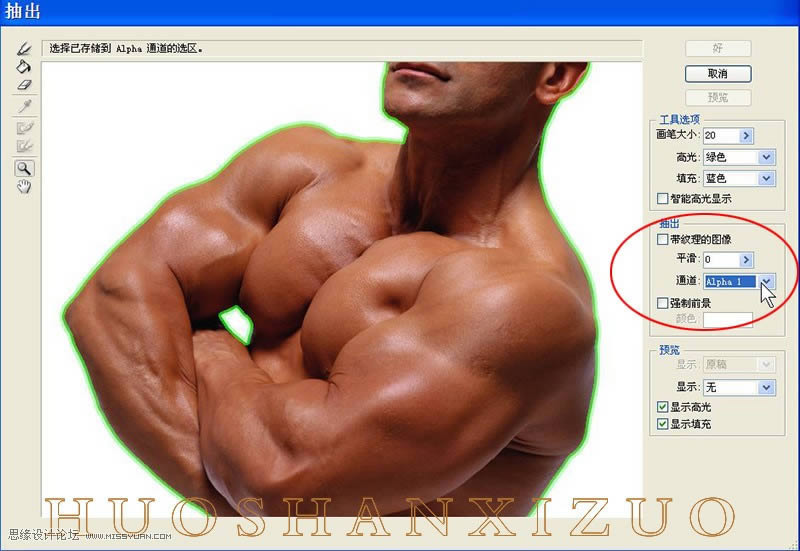This screenshot has height=551, width=800.
Task: Uncheck 显示高光 show highlight checkbox
Action: pos(662,408)
